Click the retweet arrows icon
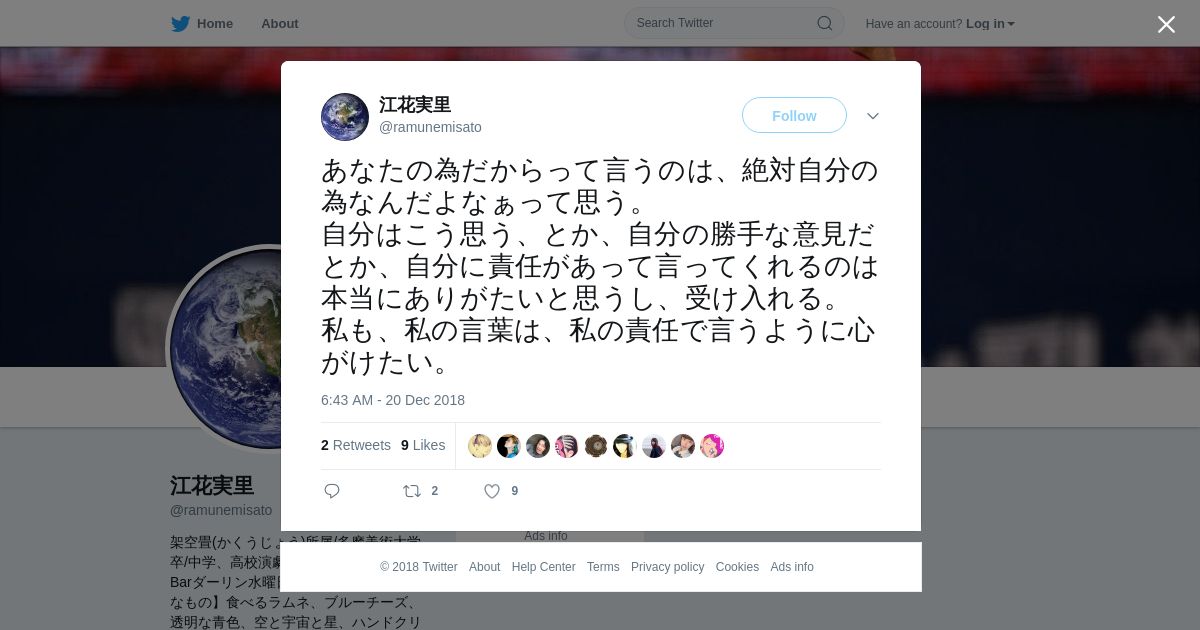The image size is (1200, 630). point(411,491)
